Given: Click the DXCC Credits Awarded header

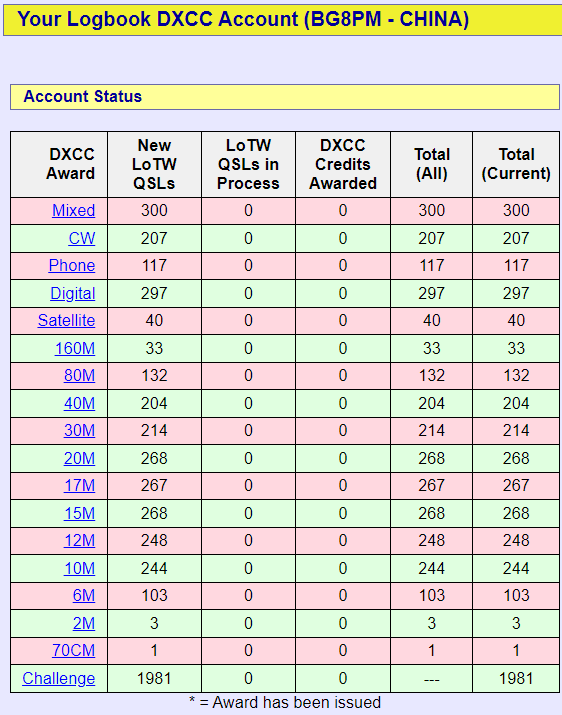Looking at the screenshot, I should [343, 165].
